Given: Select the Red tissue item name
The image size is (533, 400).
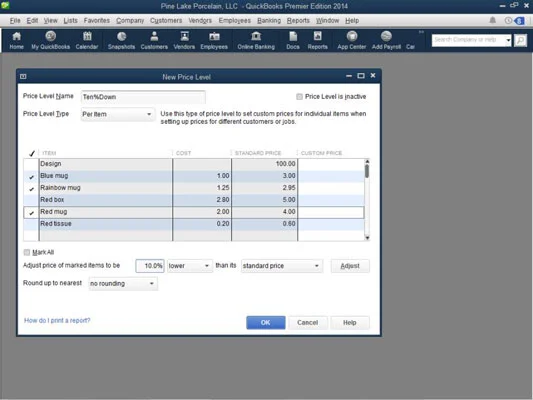Looking at the screenshot, I should tap(56, 224).
